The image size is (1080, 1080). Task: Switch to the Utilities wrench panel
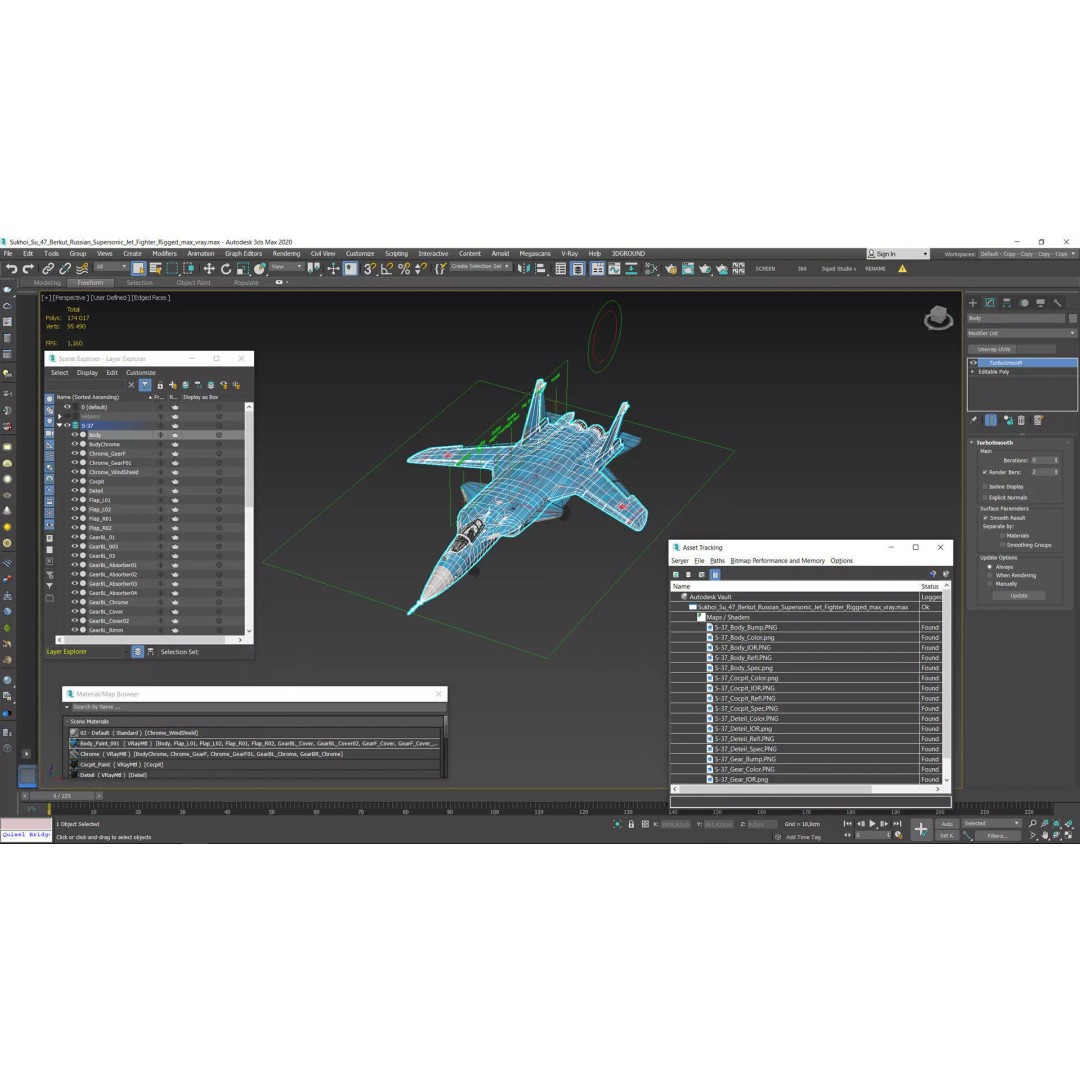tap(1057, 303)
